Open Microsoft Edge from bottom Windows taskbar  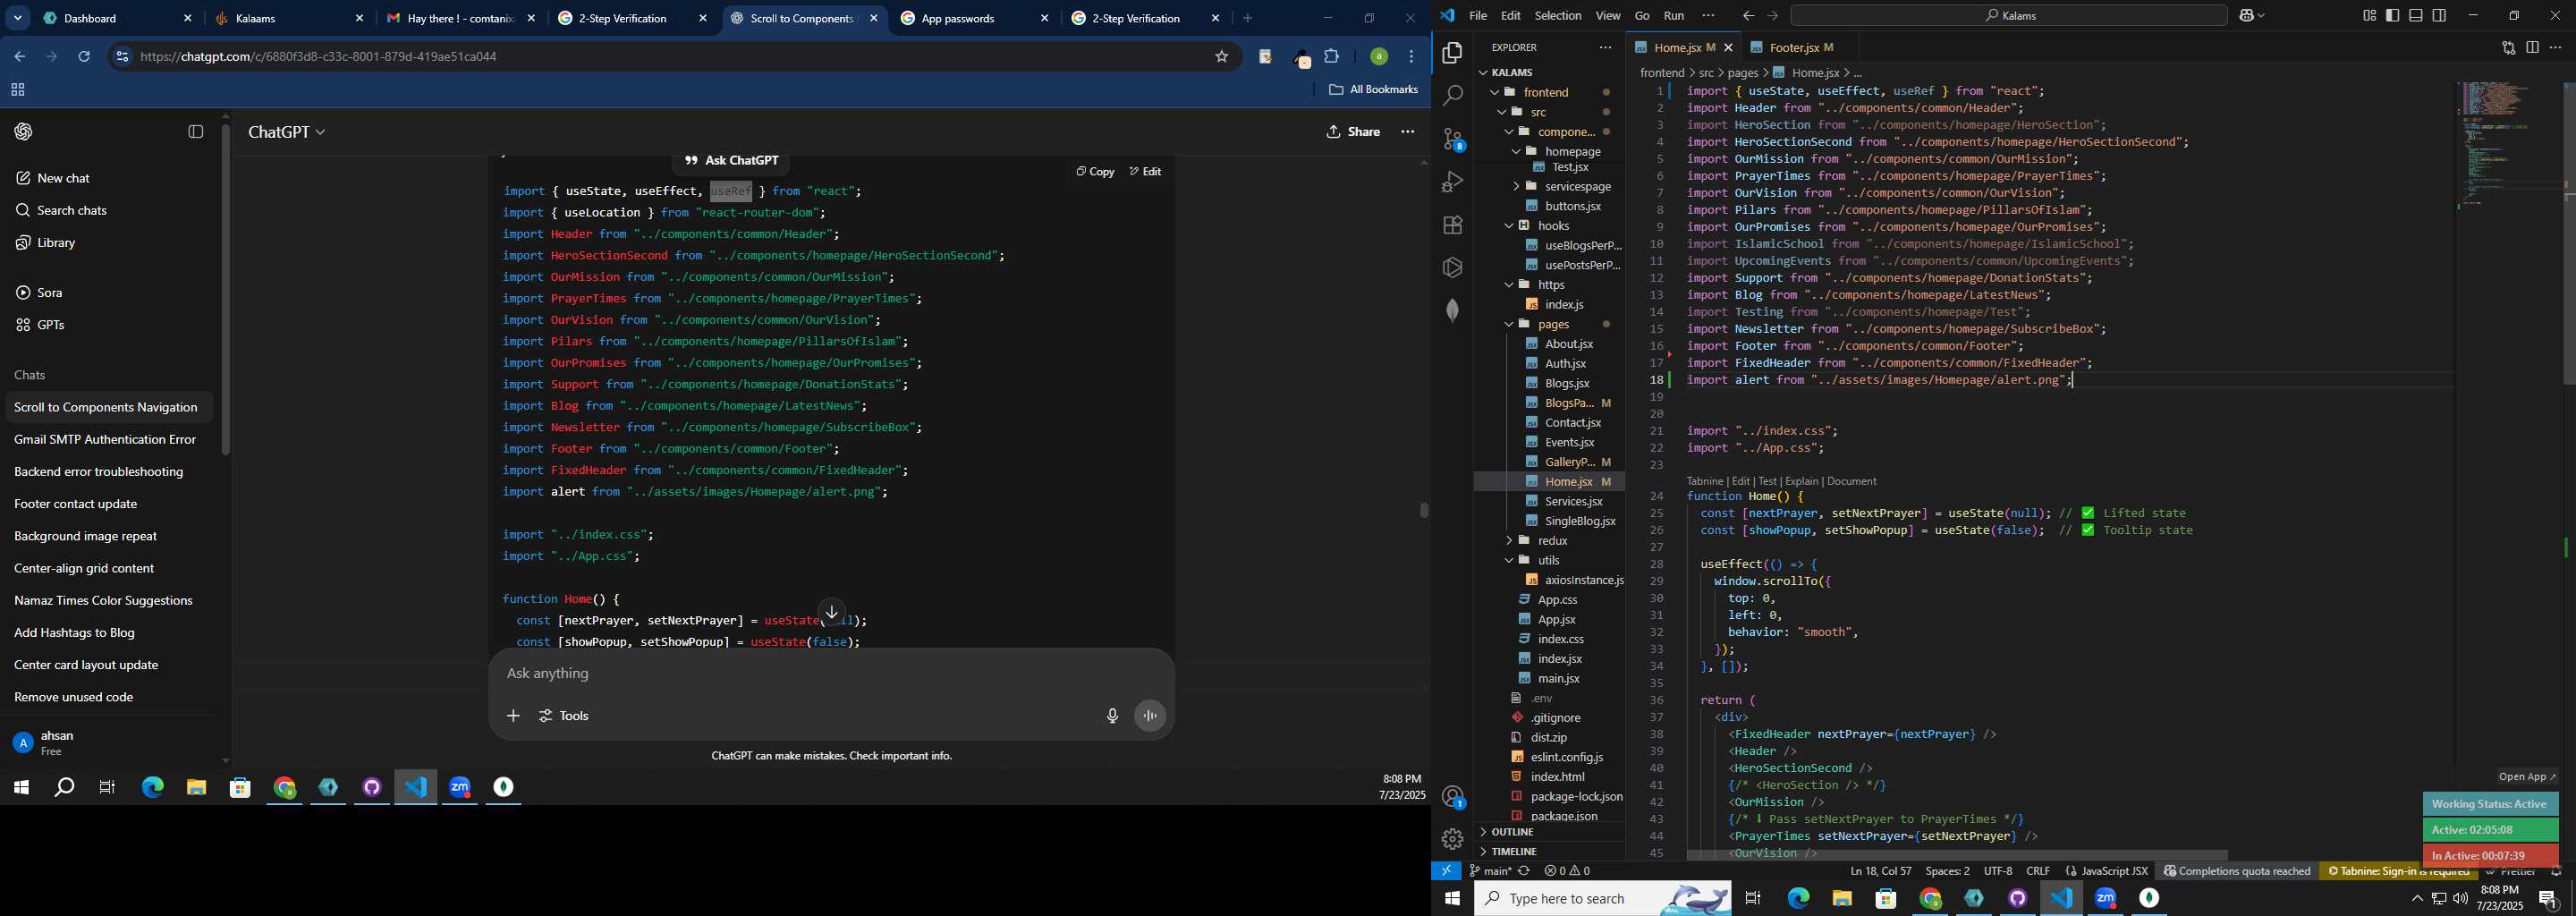(x=1798, y=899)
